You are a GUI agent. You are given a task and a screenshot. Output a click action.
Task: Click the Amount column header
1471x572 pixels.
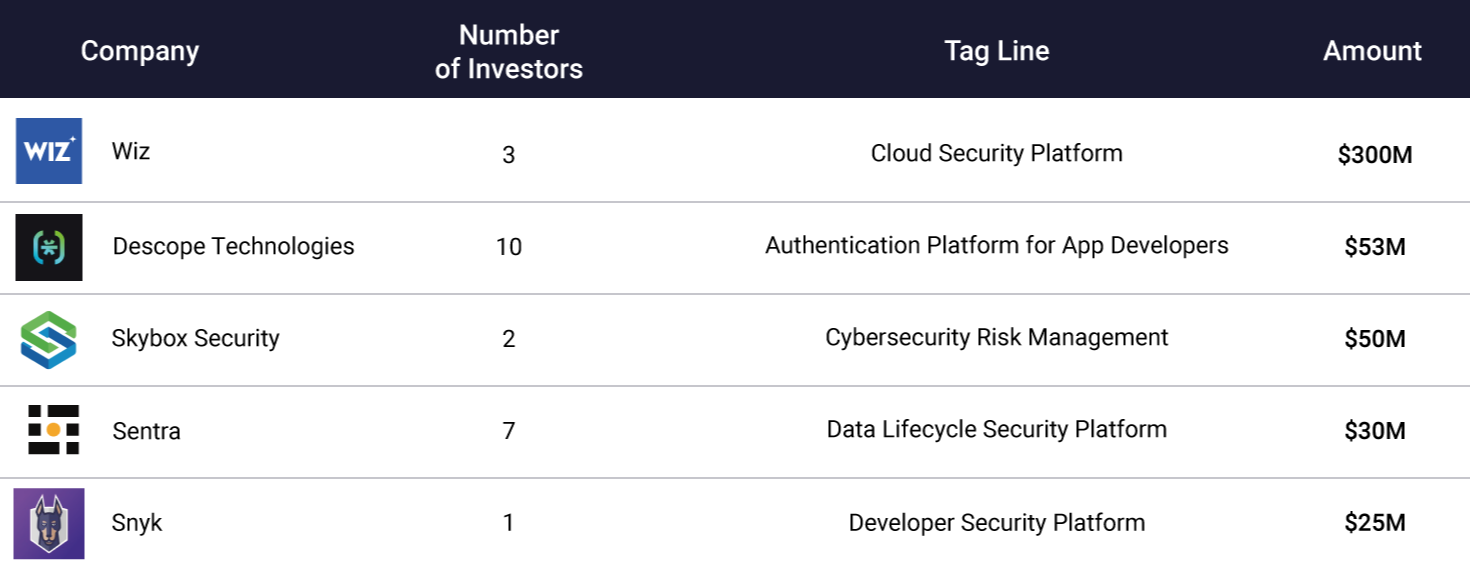pyautogui.click(x=1372, y=51)
